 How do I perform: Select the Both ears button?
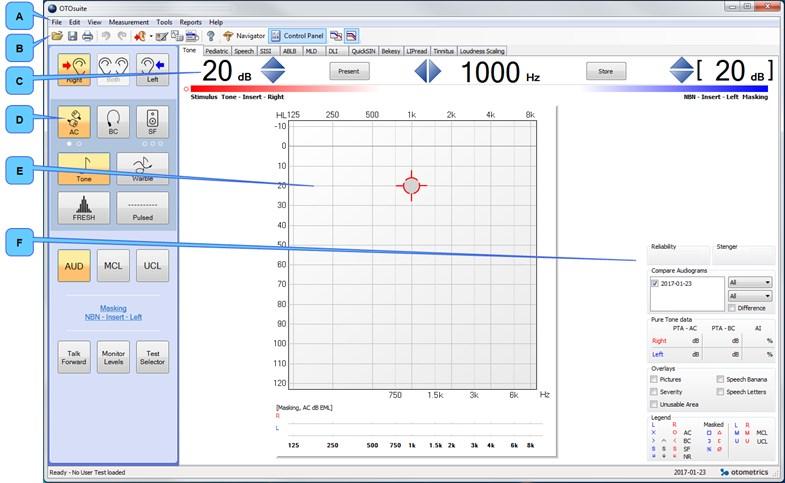click(x=113, y=70)
